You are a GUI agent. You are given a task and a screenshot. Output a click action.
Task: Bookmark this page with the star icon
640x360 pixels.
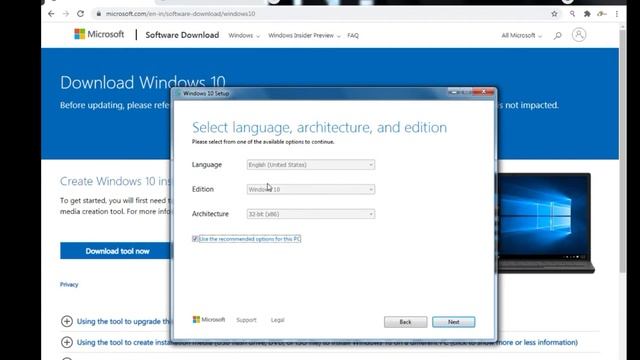[554, 14]
